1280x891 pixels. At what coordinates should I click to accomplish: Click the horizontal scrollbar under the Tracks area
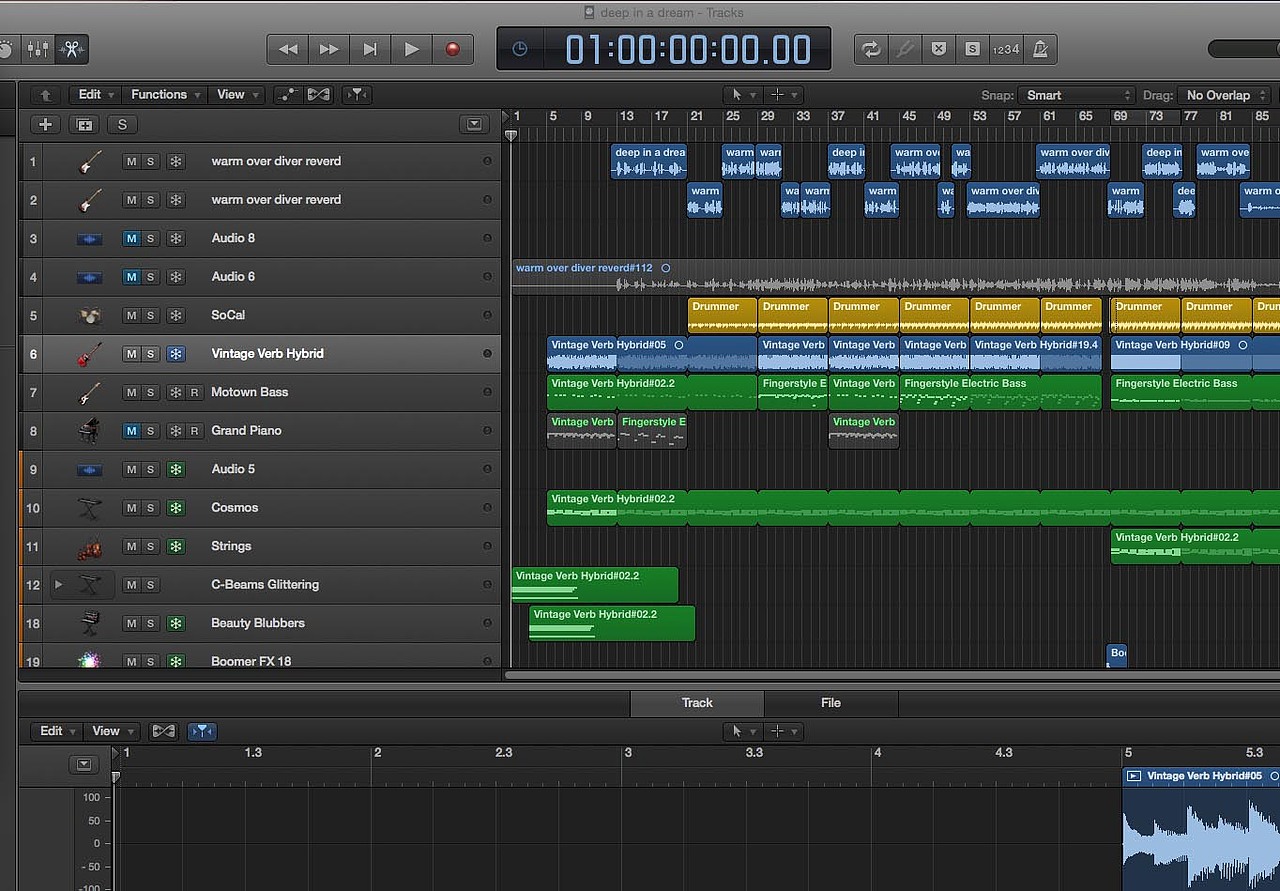(892, 675)
